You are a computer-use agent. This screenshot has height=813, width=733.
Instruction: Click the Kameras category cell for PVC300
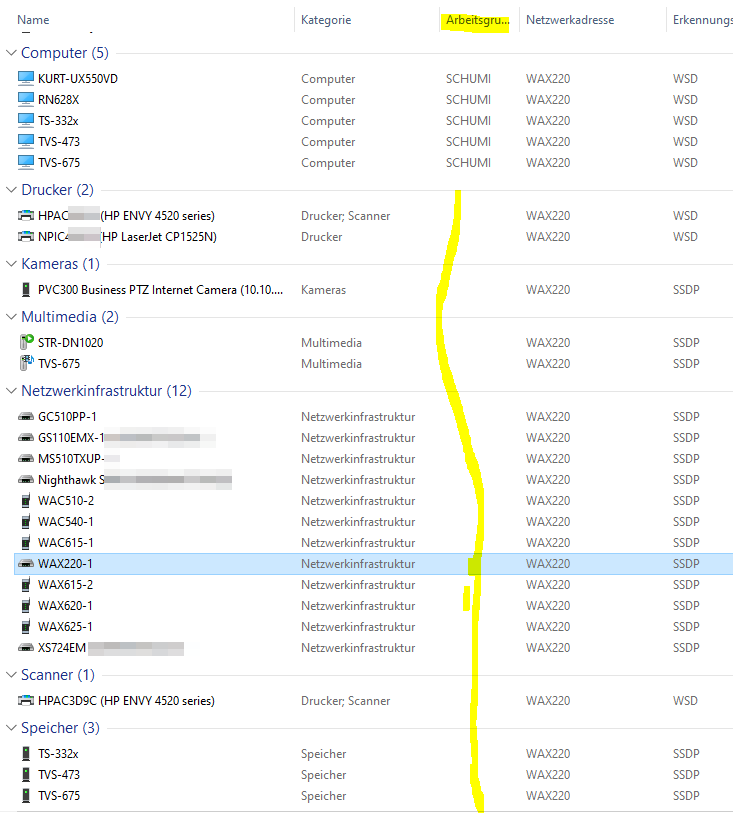click(x=323, y=289)
